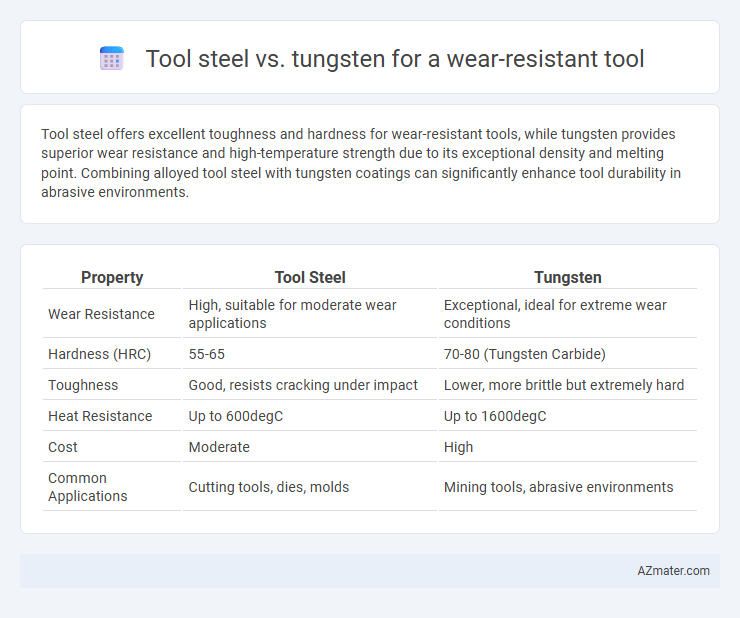This screenshot has height=618, width=740.
Task: Click the 'Common Applications' row label
Action: 88,487
